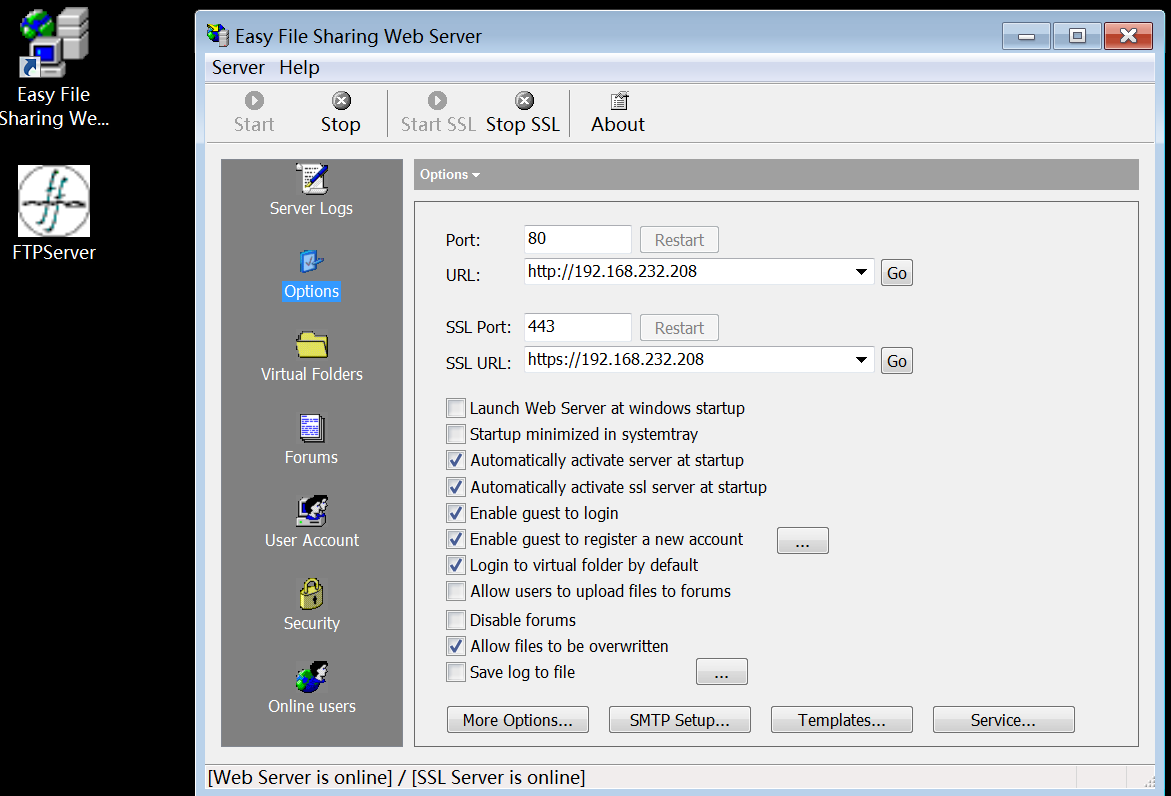The height and width of the screenshot is (796, 1171).
Task: Click Restart next to Port
Action: coord(679,240)
